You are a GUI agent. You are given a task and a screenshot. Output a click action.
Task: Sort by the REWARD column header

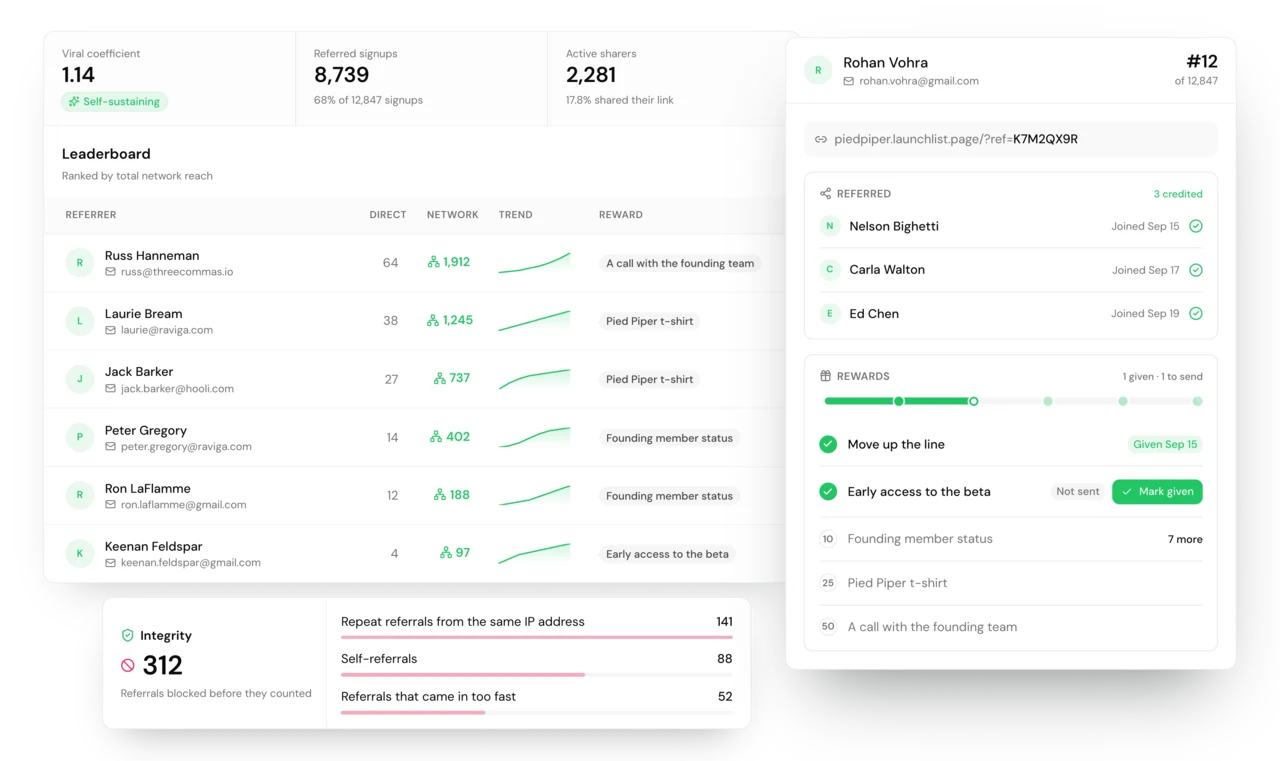(x=621, y=215)
